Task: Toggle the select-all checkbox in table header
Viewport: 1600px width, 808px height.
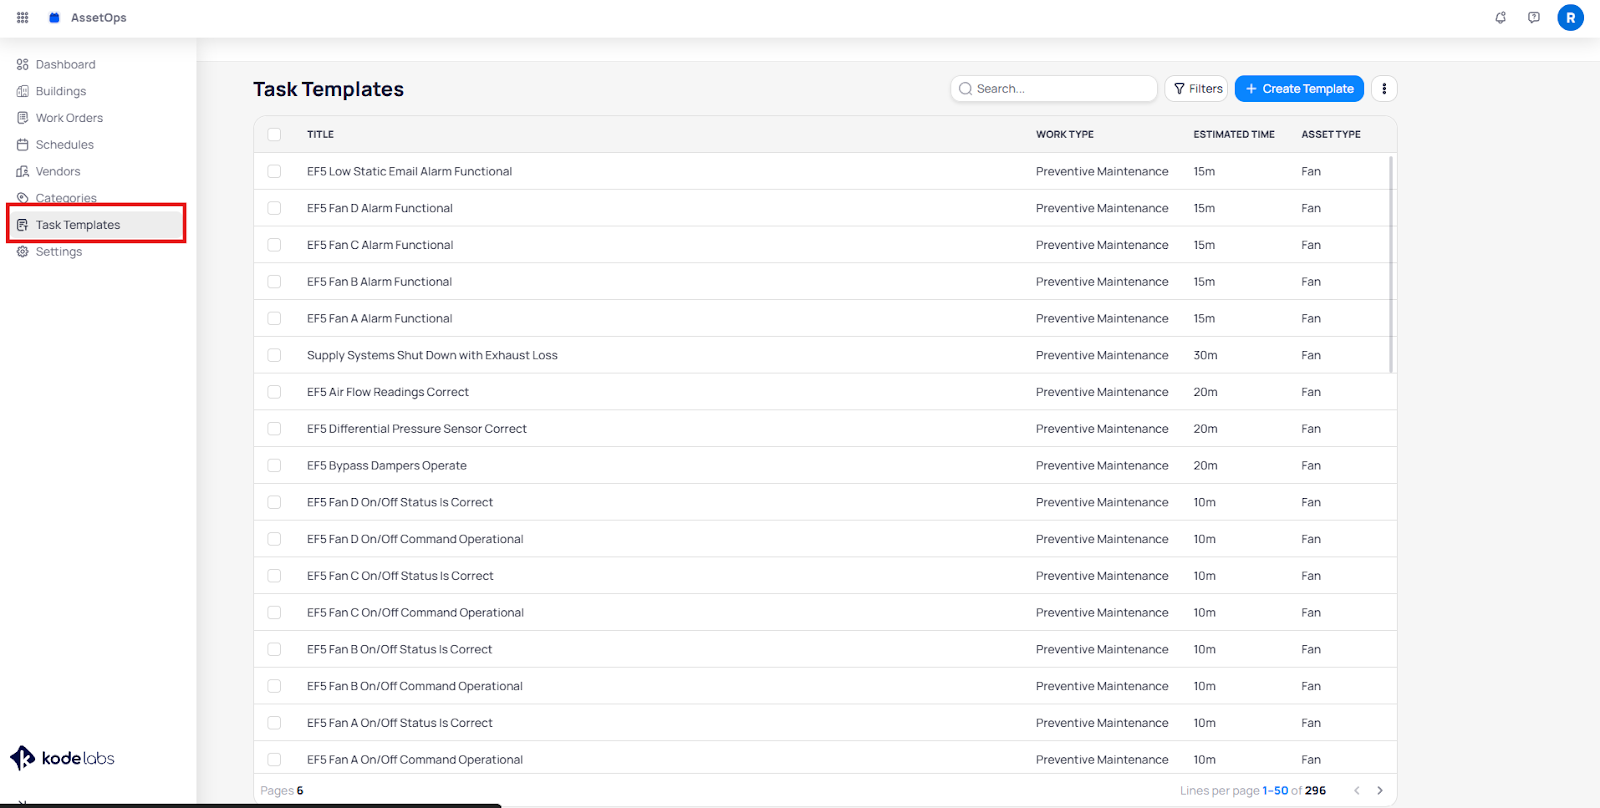Action: [274, 134]
